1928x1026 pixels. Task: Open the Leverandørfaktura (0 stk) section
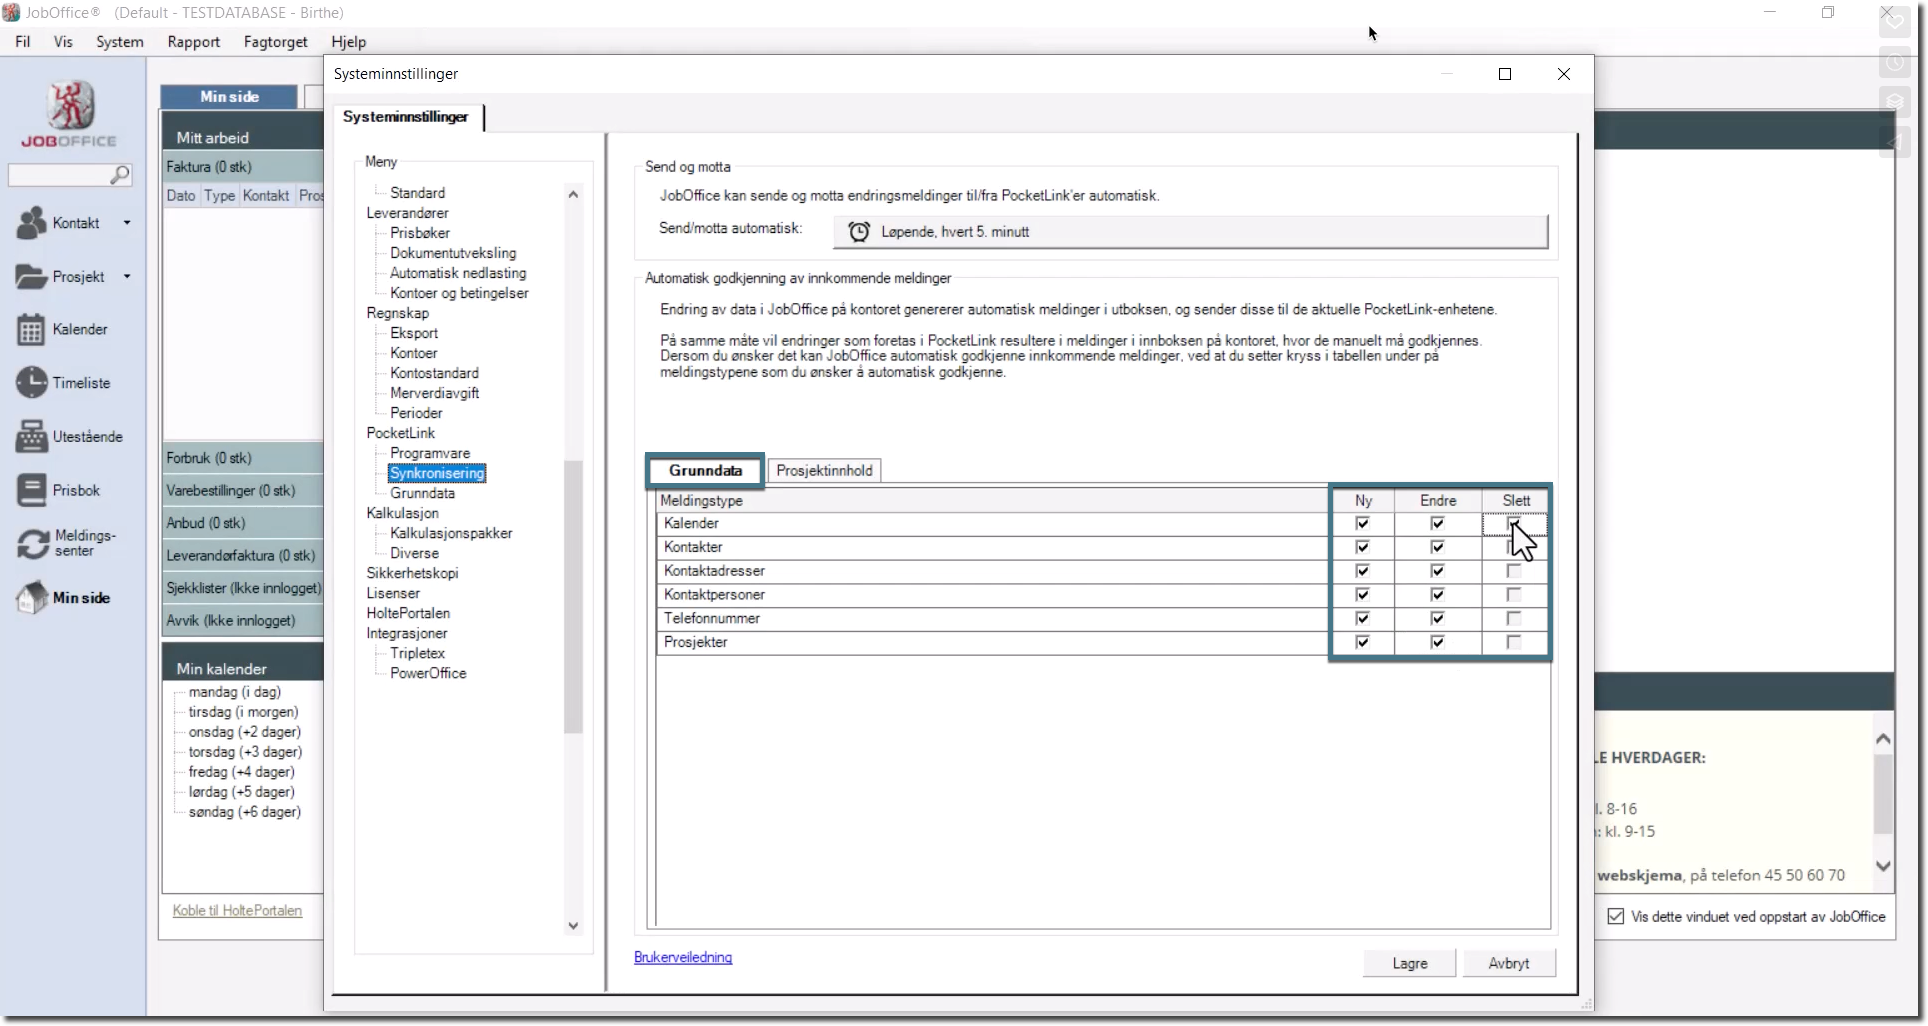pyautogui.click(x=244, y=556)
